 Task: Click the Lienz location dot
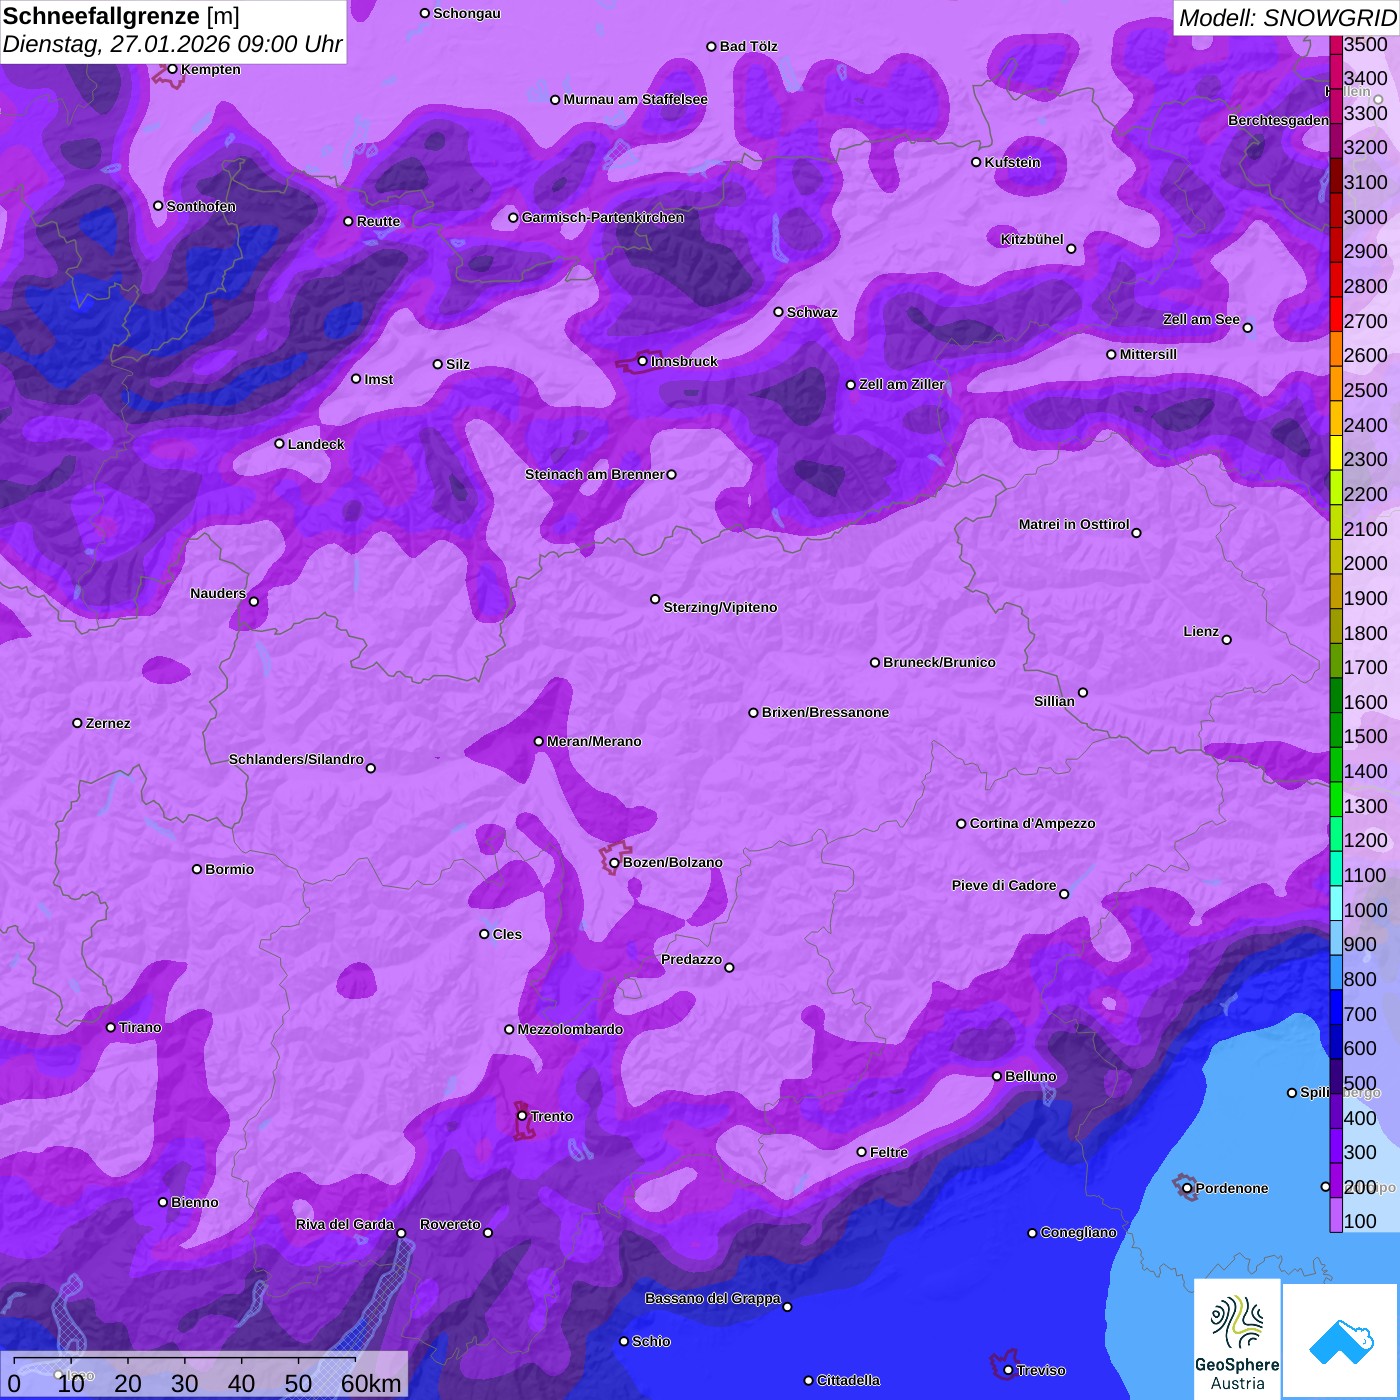[1227, 640]
